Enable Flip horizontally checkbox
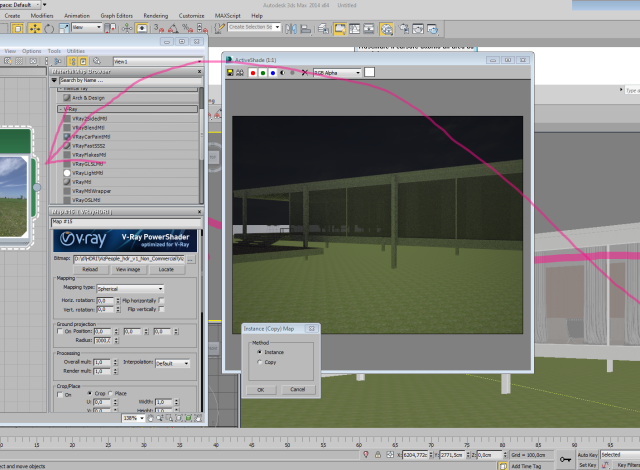The height and width of the screenshot is (470, 640). [161, 300]
